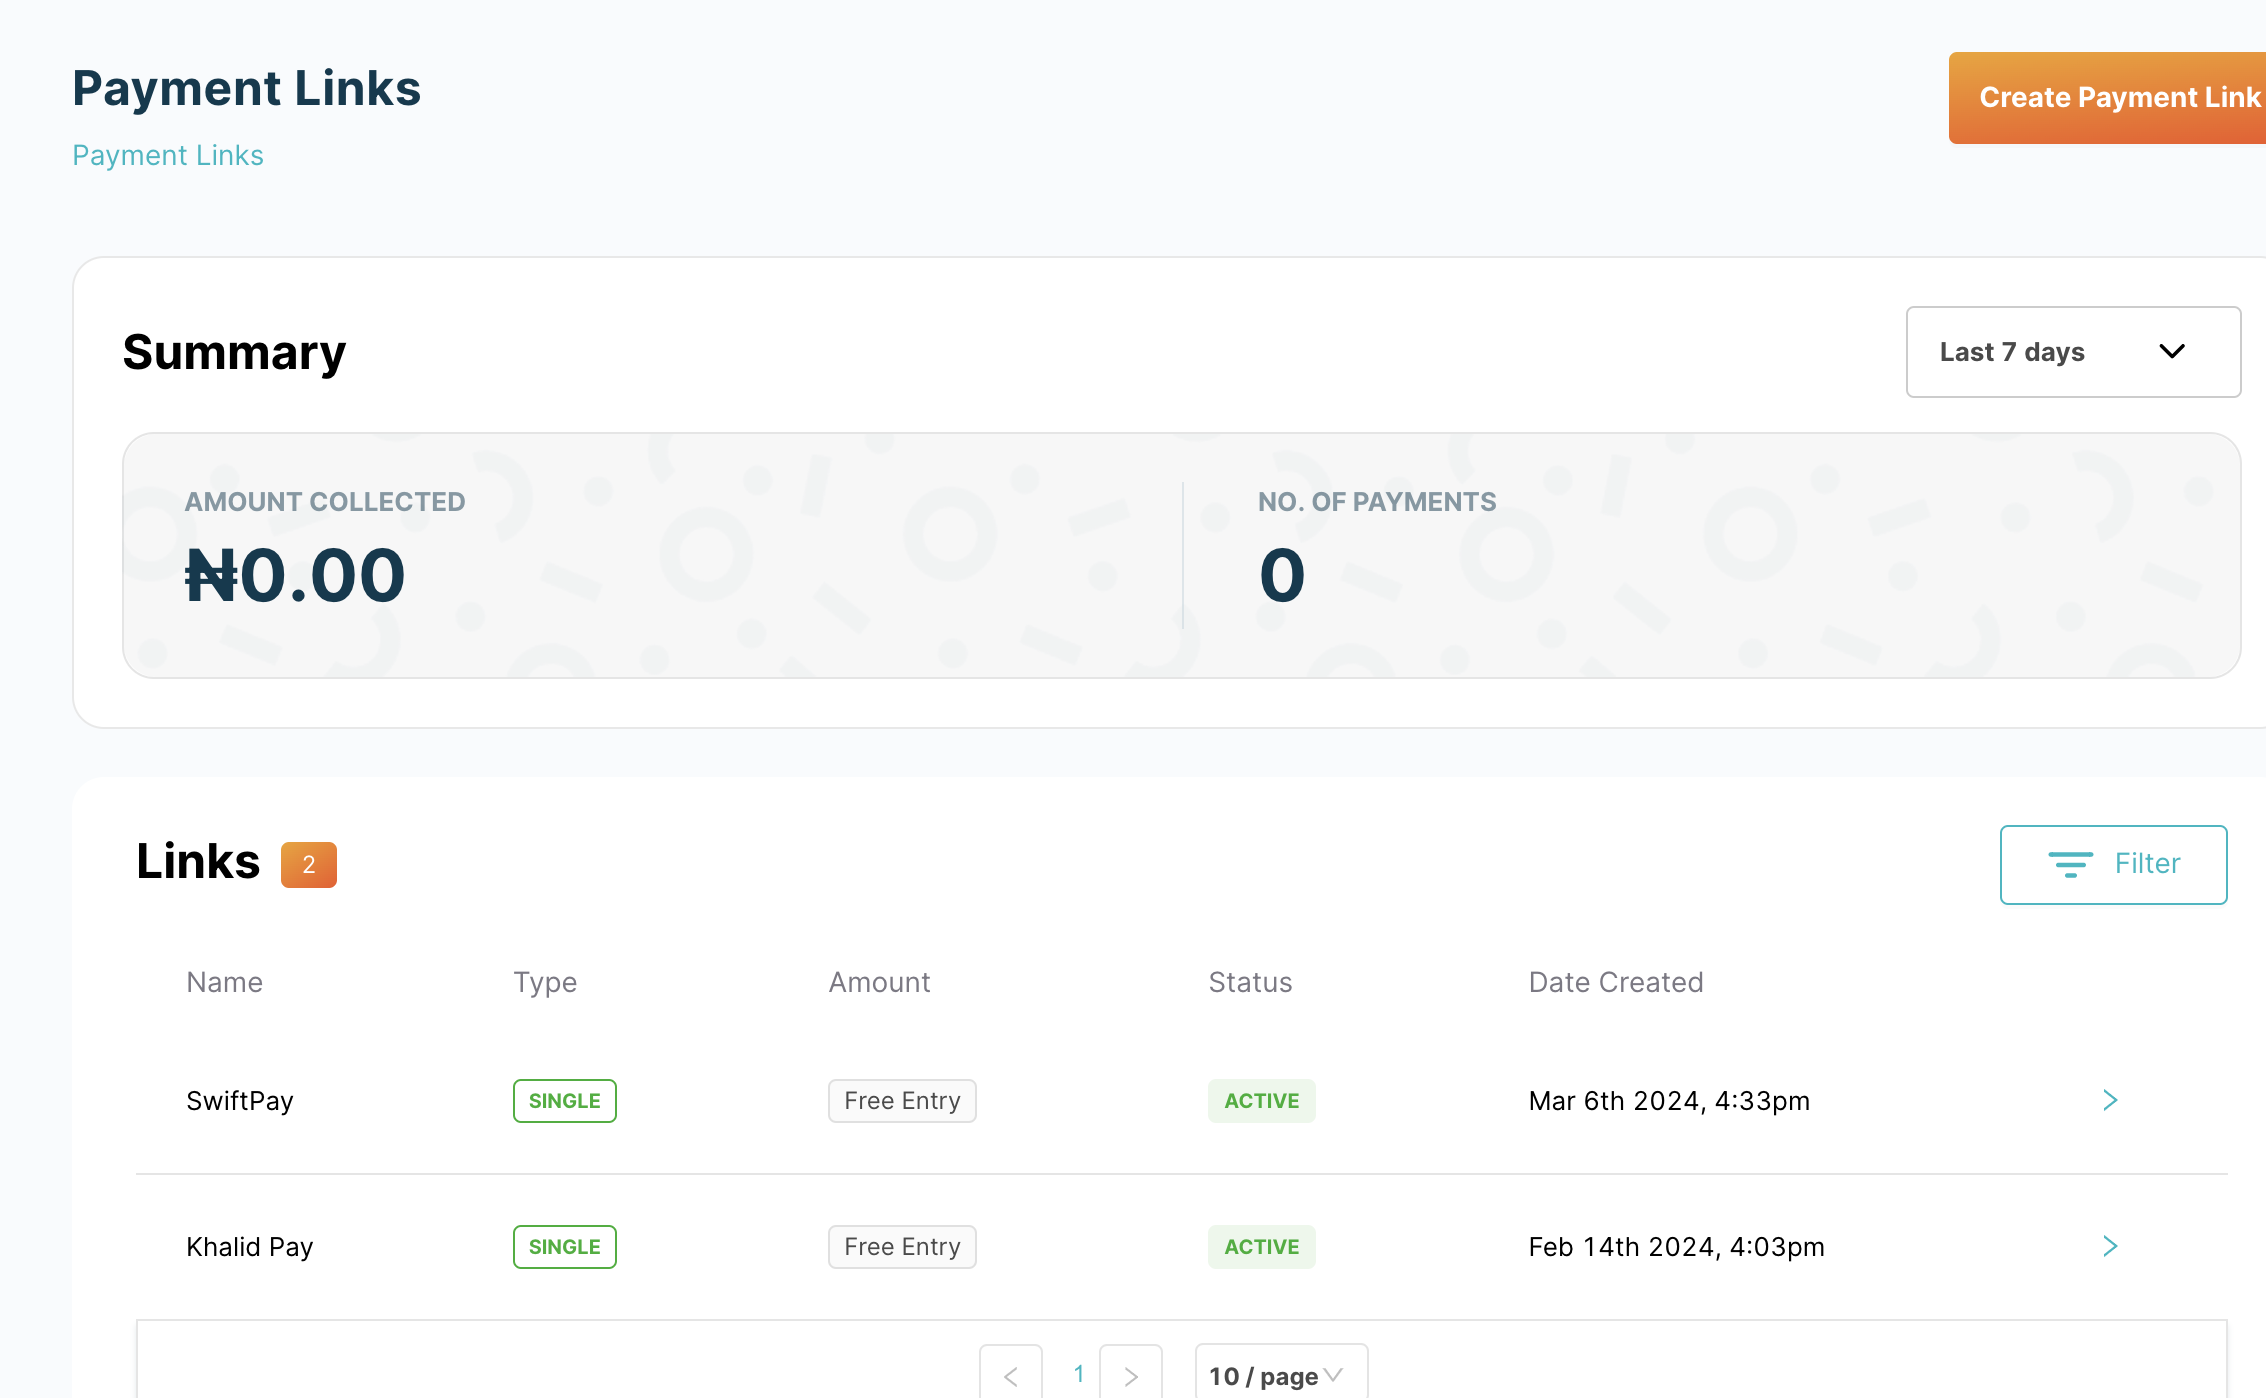
Task: Click Free Entry tag in SwiftPay row
Action: (901, 1101)
